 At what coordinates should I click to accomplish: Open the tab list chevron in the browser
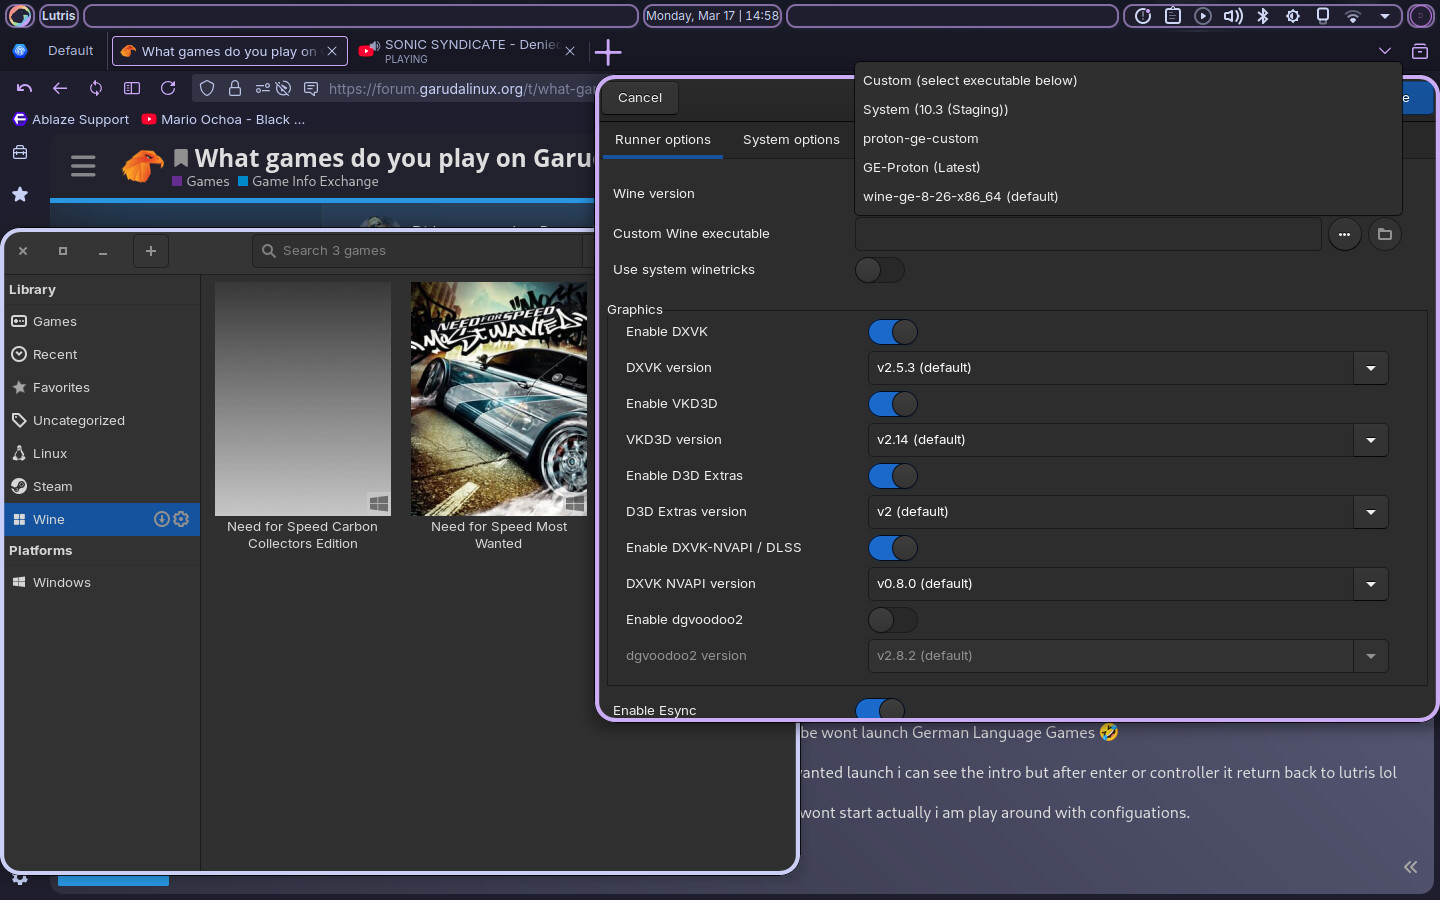(1385, 51)
